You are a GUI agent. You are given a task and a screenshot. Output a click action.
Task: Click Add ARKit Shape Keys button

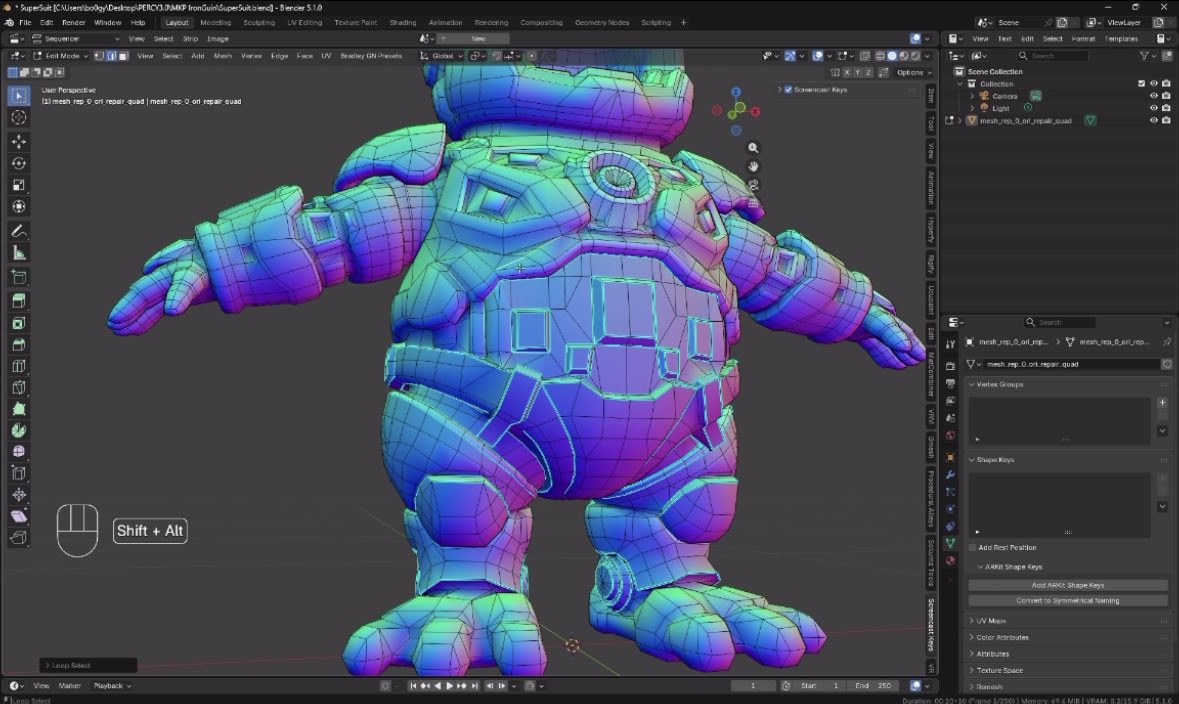pos(1068,585)
